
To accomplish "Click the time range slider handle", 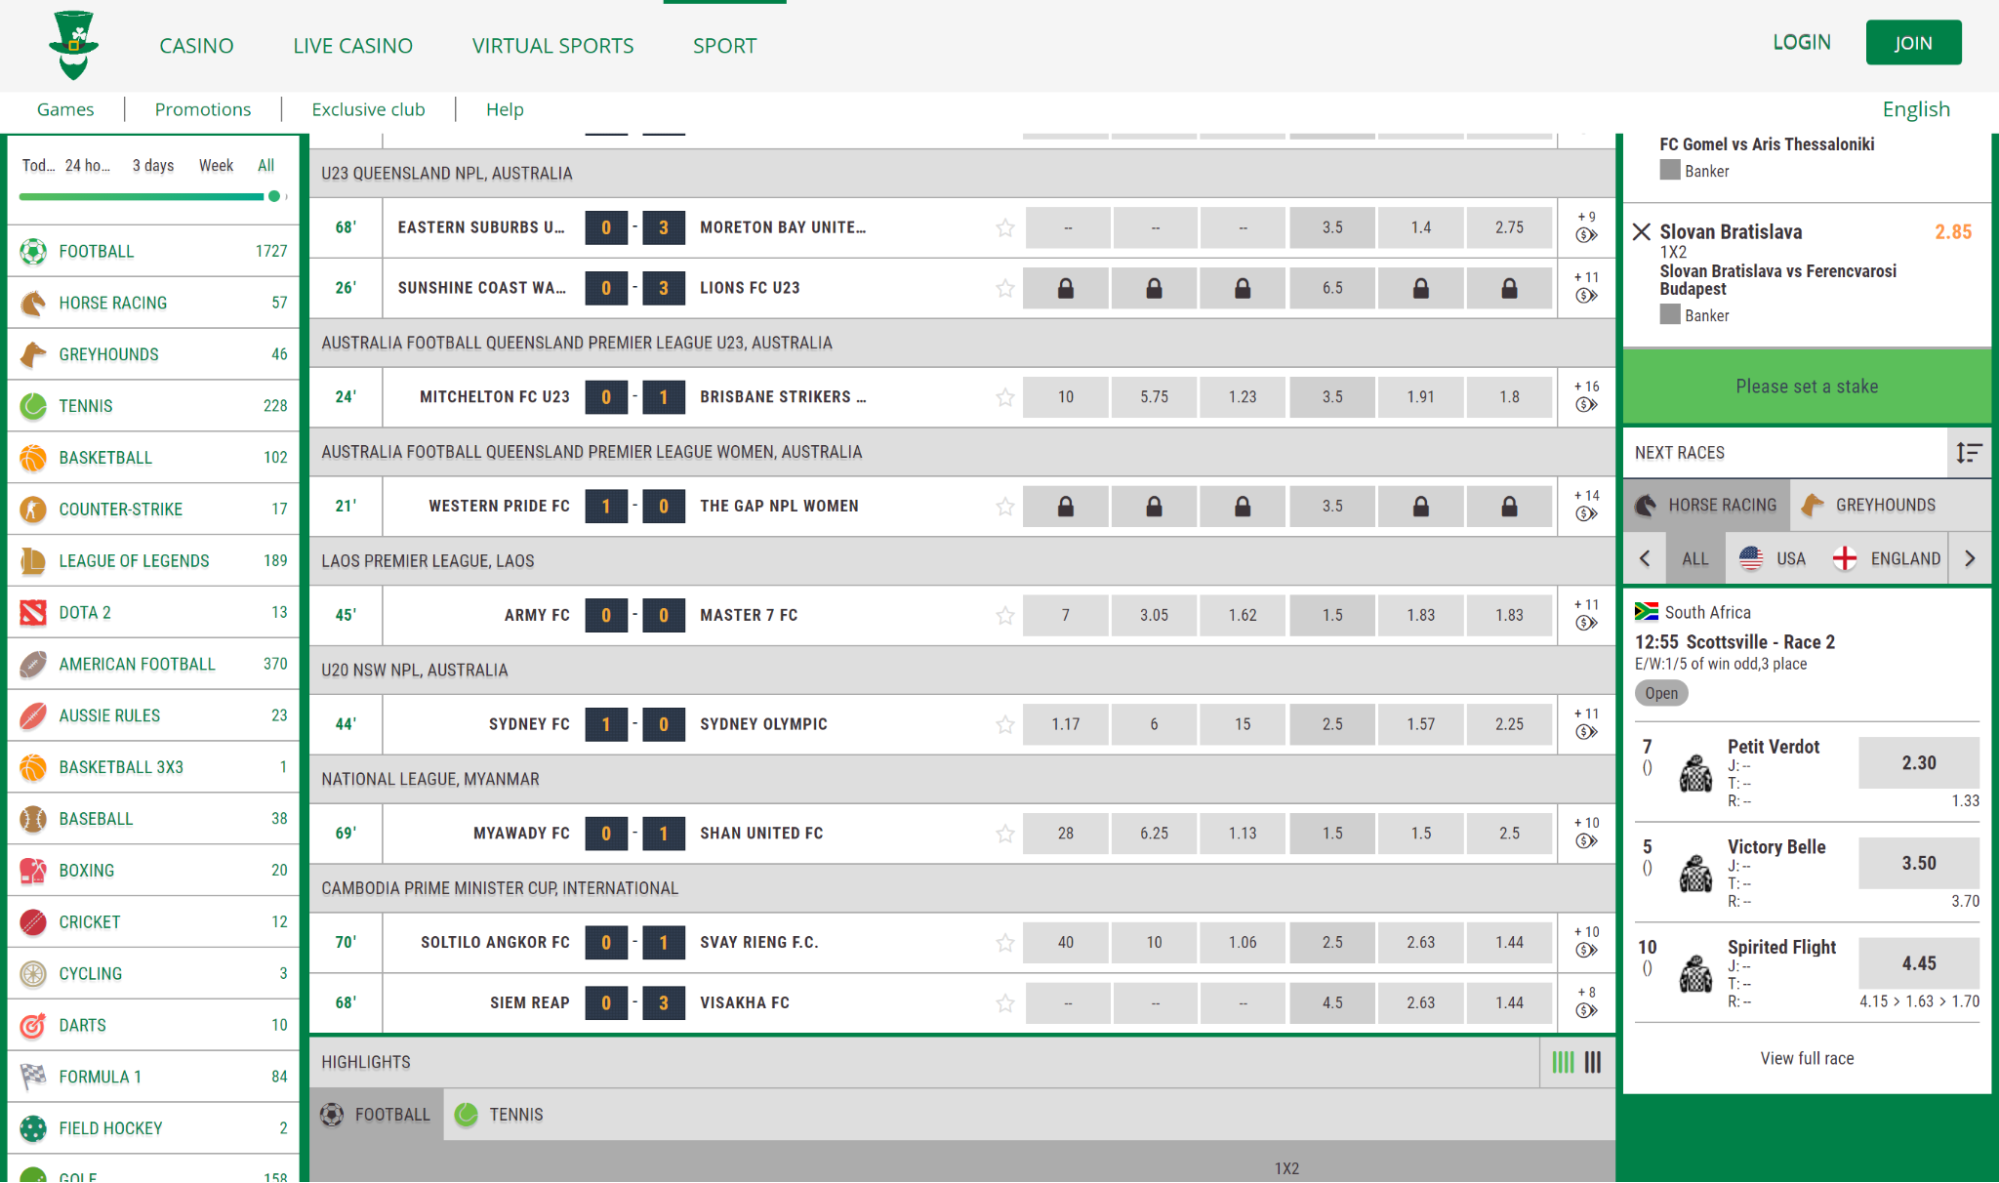I will pos(274,196).
